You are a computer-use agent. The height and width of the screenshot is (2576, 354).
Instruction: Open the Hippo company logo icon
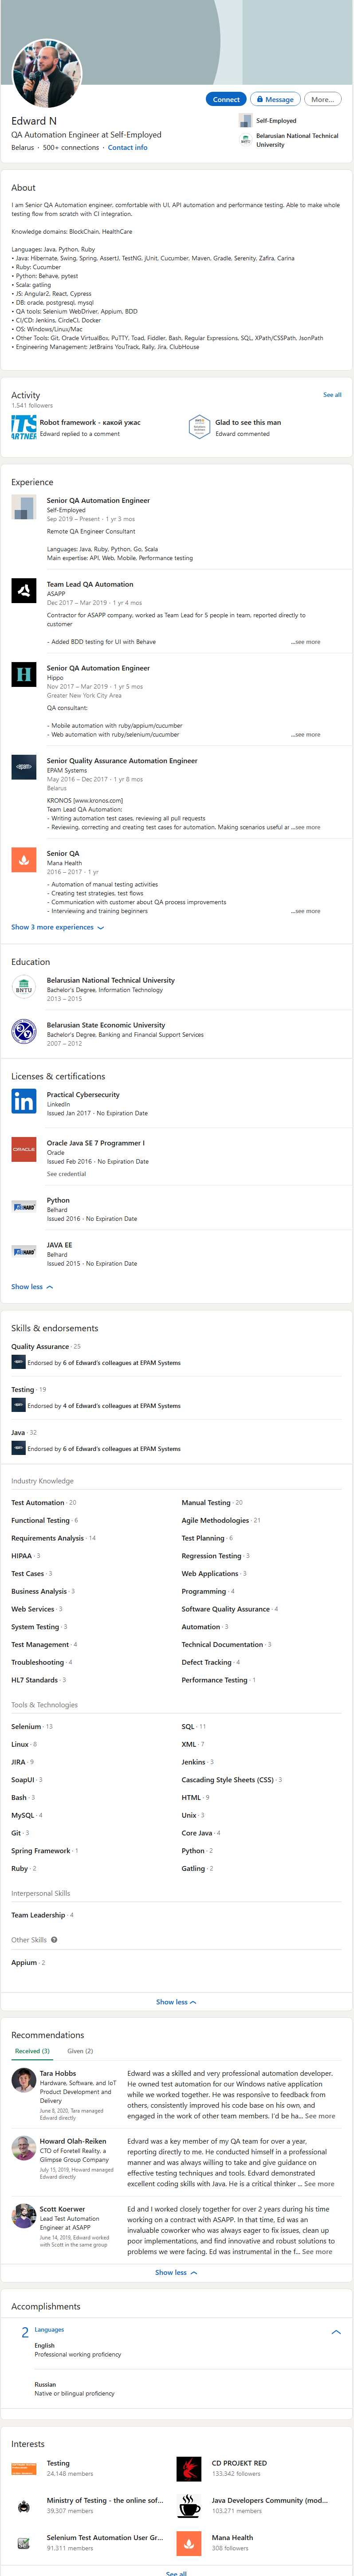23,675
